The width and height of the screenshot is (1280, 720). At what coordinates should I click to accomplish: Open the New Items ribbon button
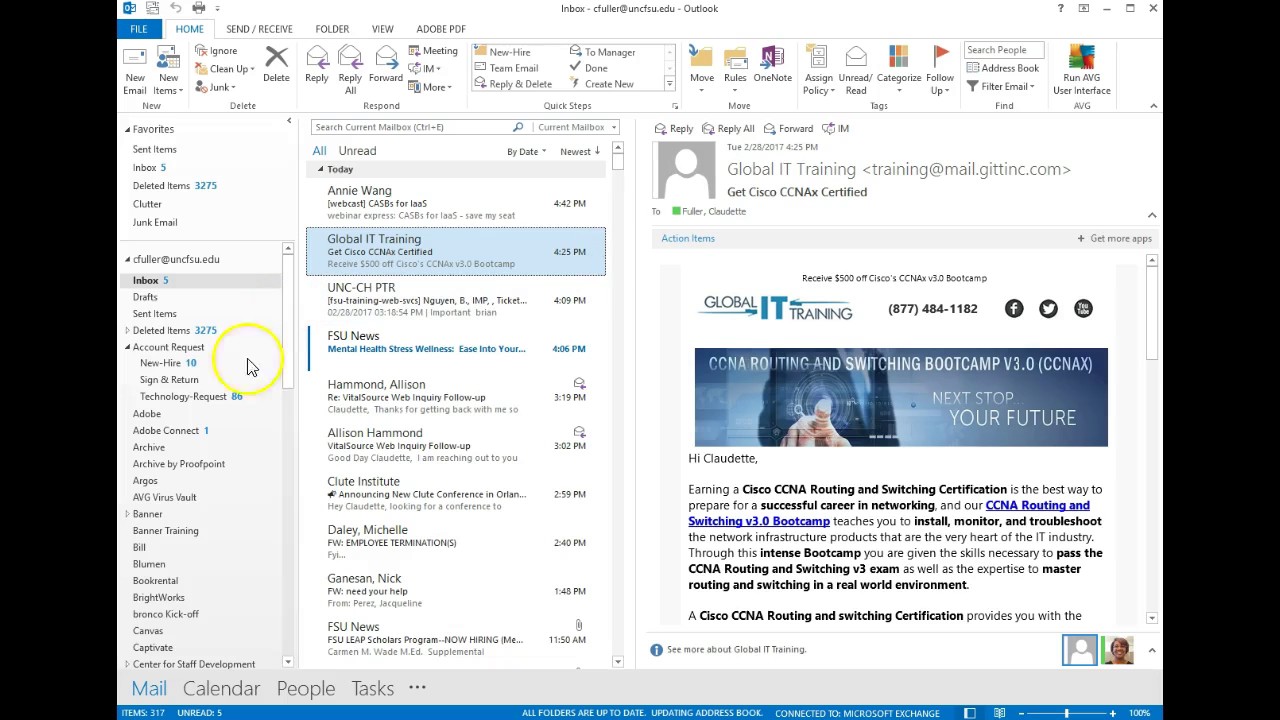[168, 70]
